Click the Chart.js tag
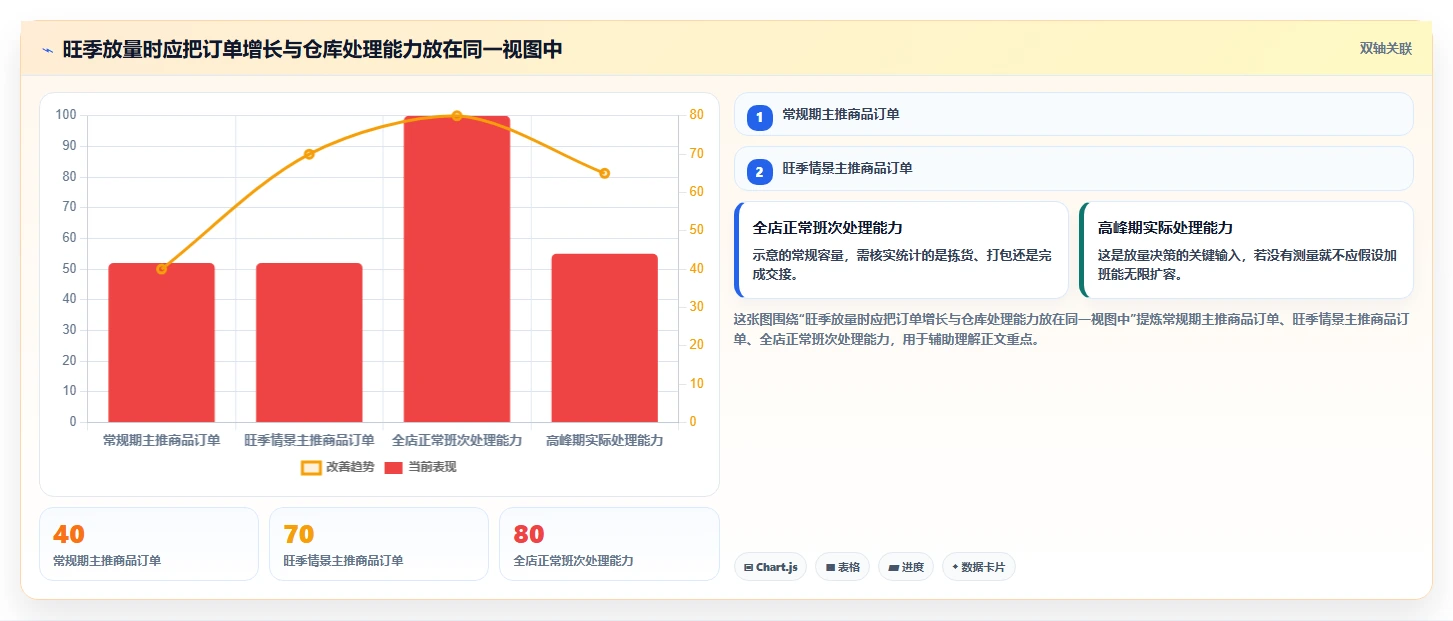 click(x=770, y=567)
